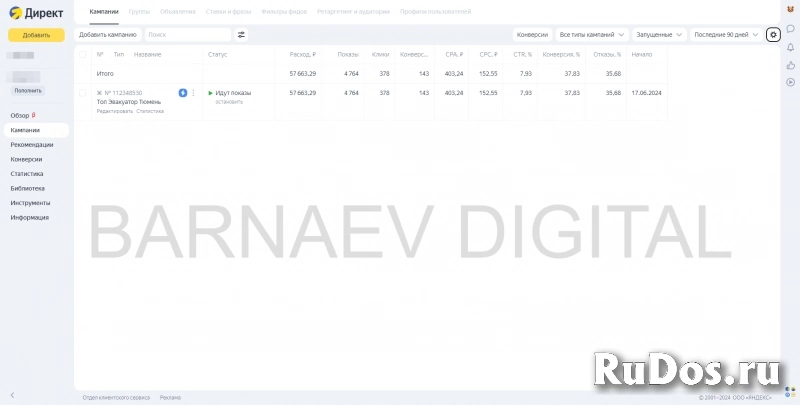800x405 pixels.
Task: Click the app switcher icon at bottom right
Action: click(x=790, y=392)
